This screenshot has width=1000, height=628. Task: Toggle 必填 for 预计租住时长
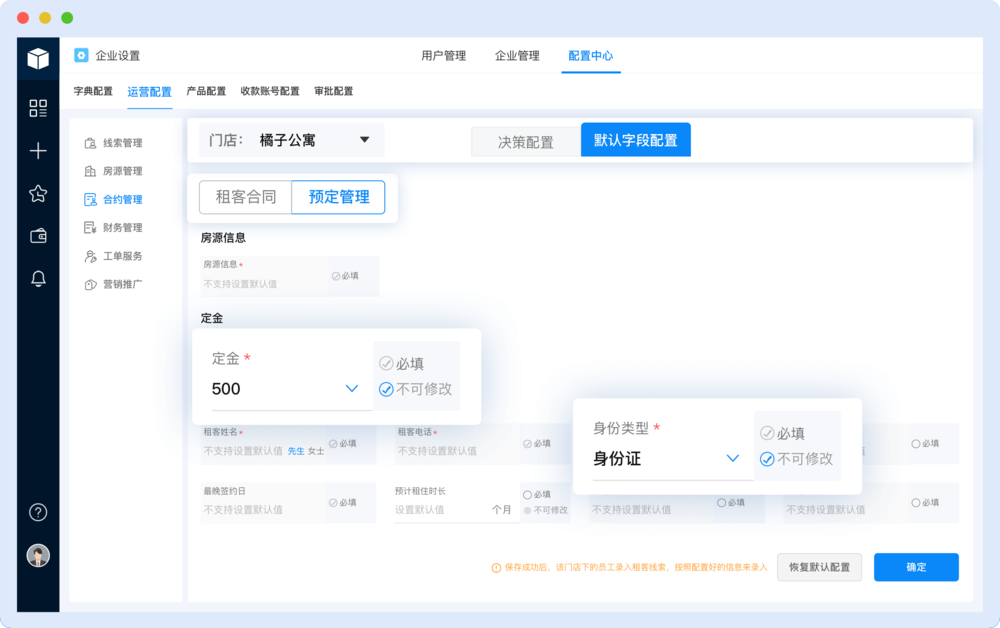click(527, 495)
